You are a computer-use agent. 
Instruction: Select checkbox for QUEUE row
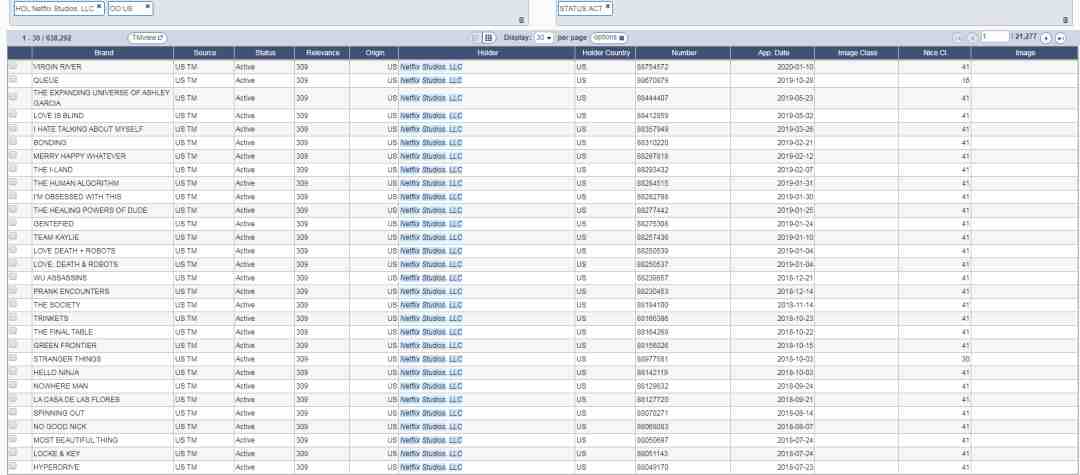pos(12,80)
